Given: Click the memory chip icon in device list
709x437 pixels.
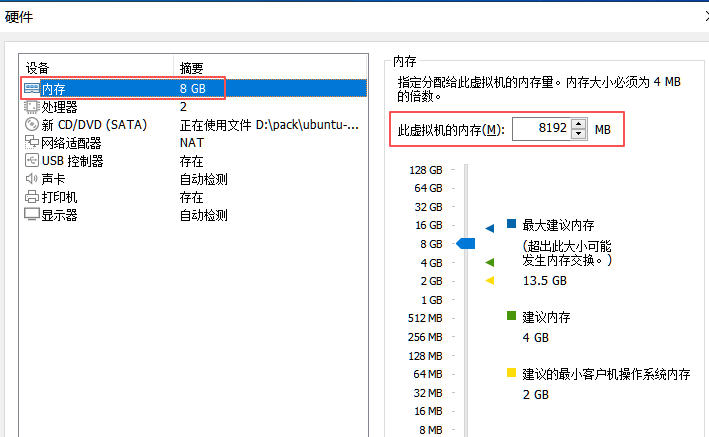Looking at the screenshot, I should 31,89.
